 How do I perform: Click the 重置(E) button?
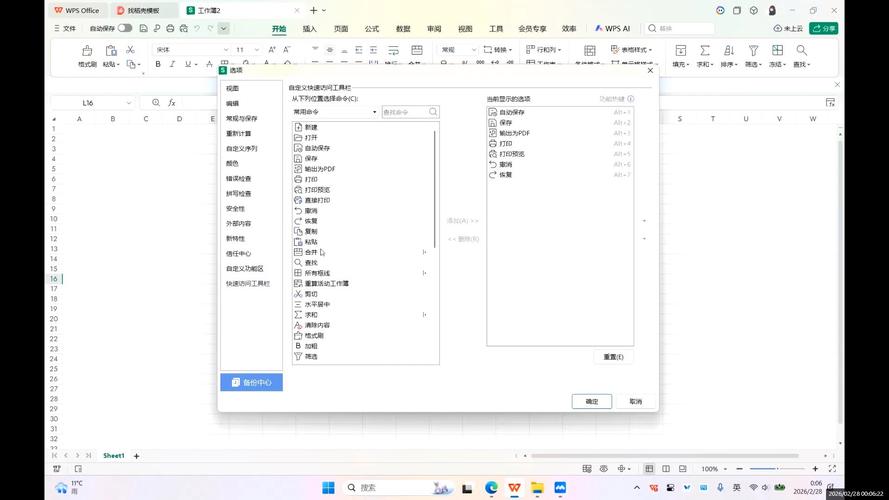click(x=613, y=357)
